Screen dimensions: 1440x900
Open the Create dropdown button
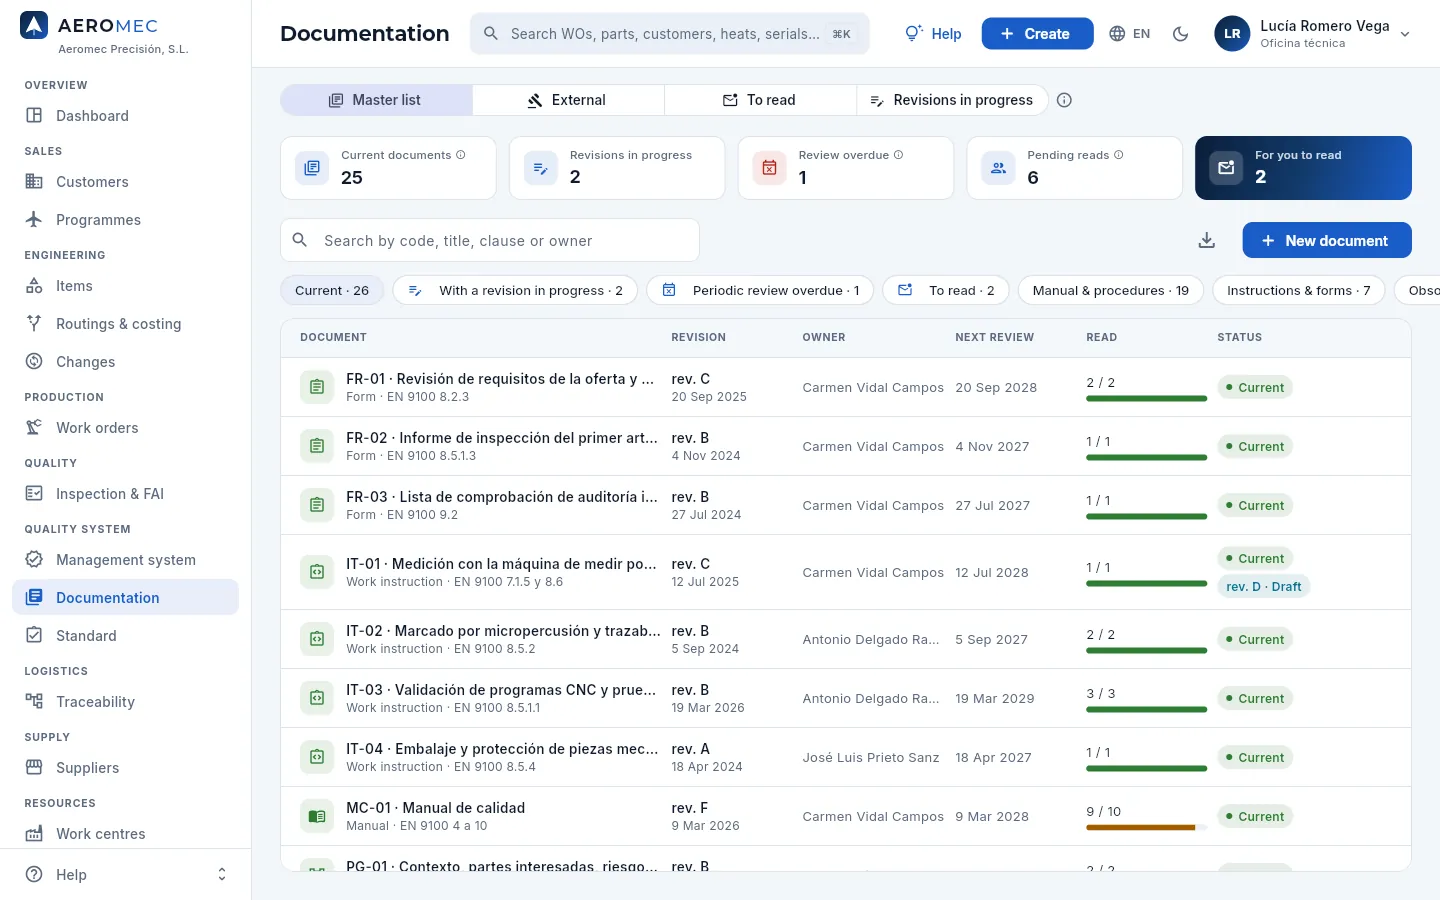tap(1037, 34)
